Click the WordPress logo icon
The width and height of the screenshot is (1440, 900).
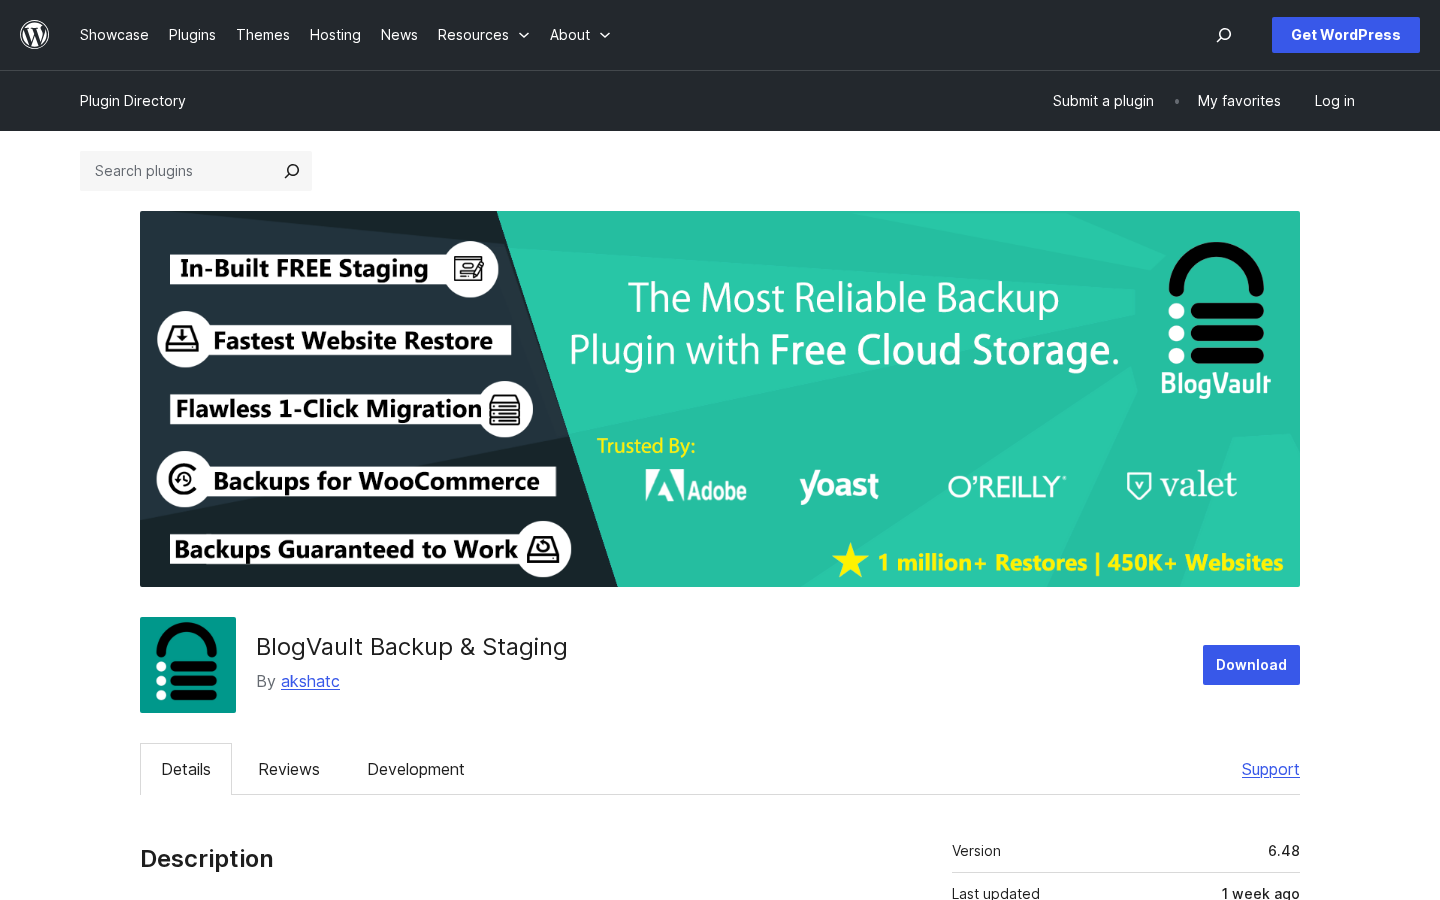[x=35, y=35]
